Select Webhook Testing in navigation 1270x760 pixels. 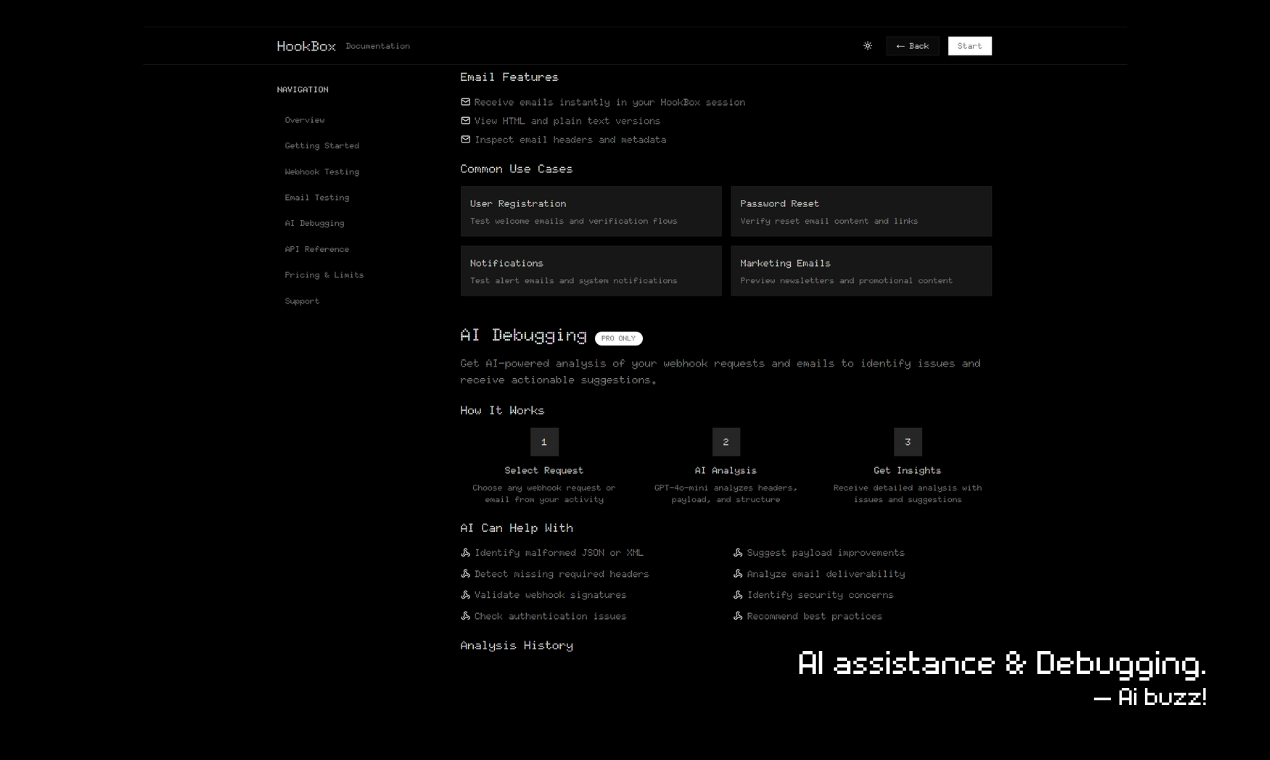point(321,172)
